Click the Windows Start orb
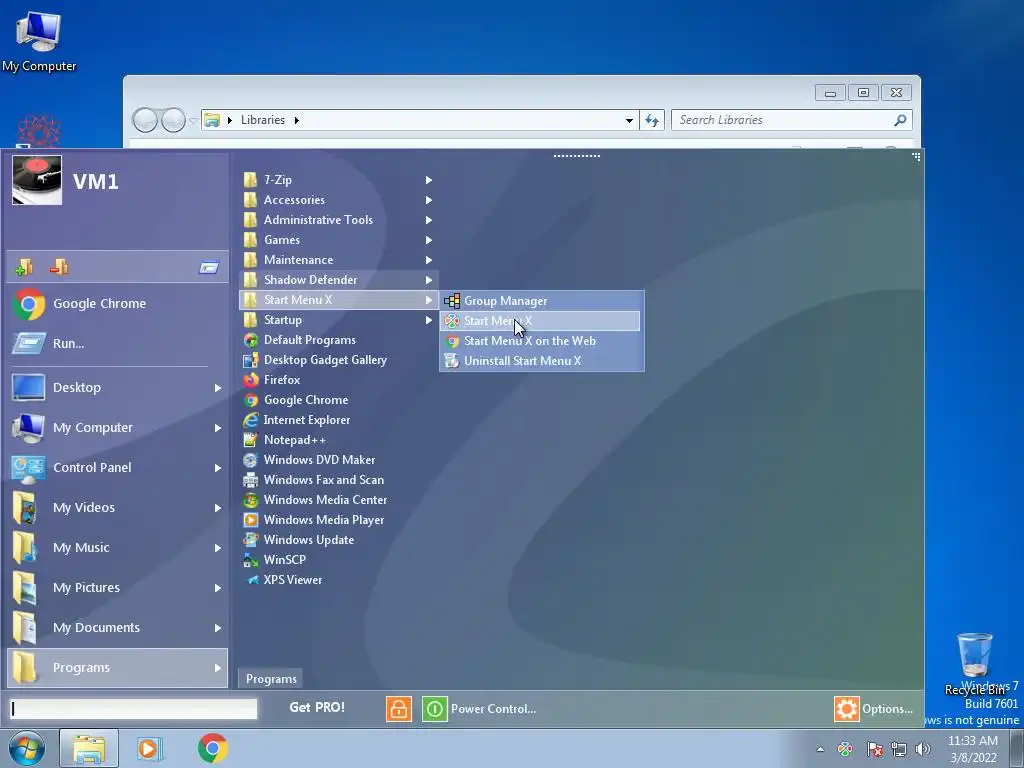 point(27,748)
